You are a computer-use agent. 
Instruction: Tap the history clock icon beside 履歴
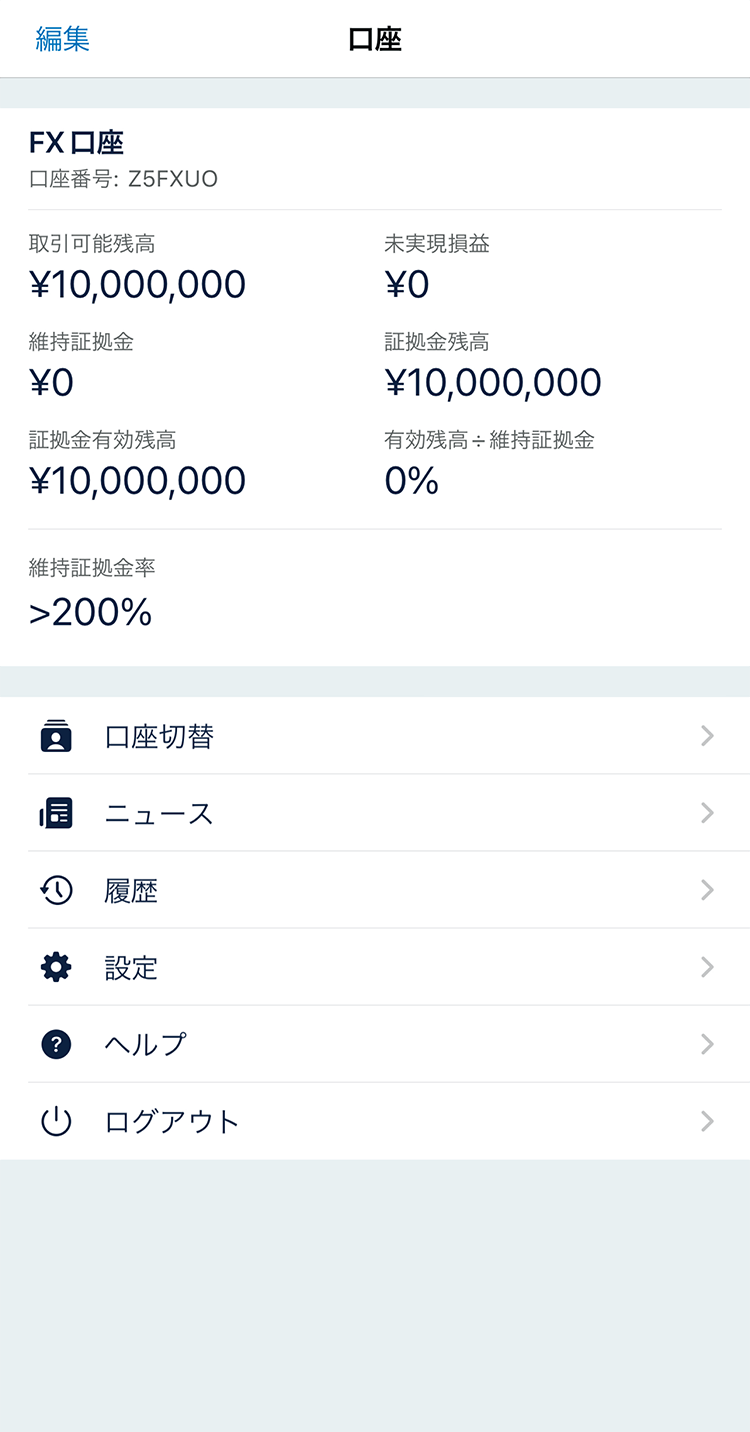(x=56, y=890)
